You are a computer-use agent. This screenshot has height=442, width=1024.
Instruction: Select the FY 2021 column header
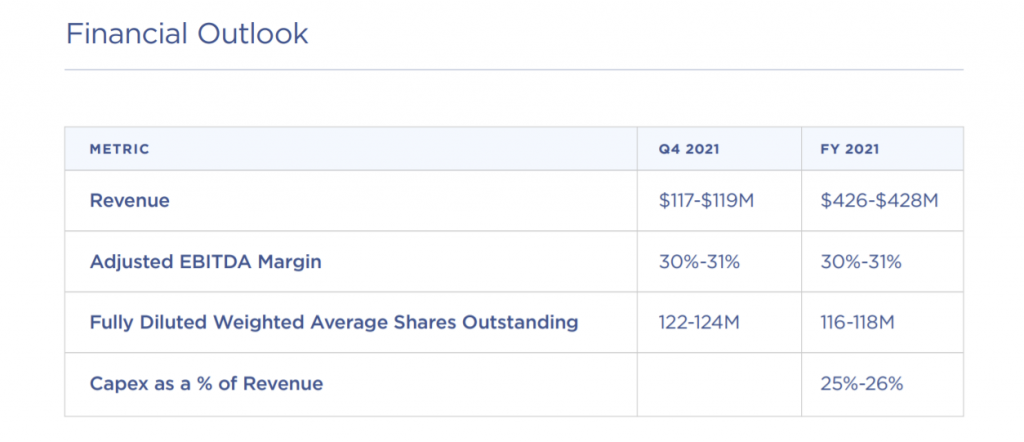point(850,149)
